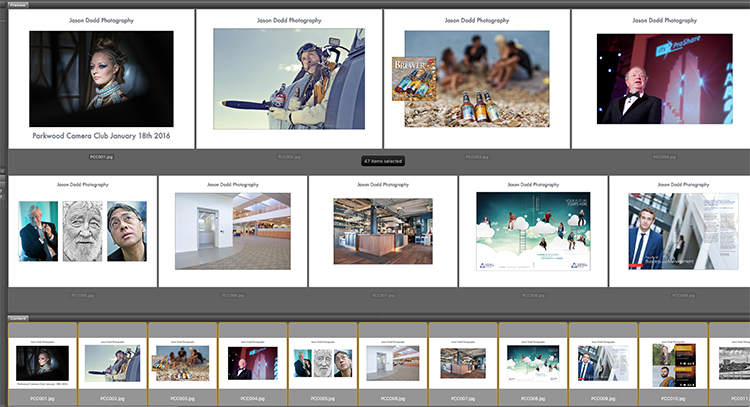The height and width of the screenshot is (407, 750).
Task: Select the PCC006.jpg office interior thumbnail in Content
Action: [x=393, y=363]
